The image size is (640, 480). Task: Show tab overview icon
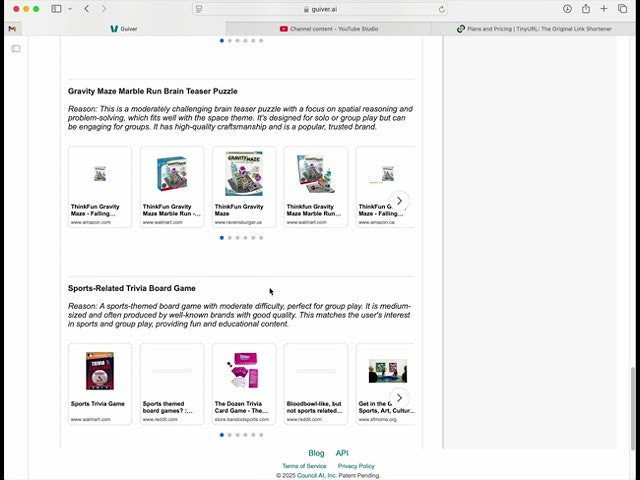622,9
